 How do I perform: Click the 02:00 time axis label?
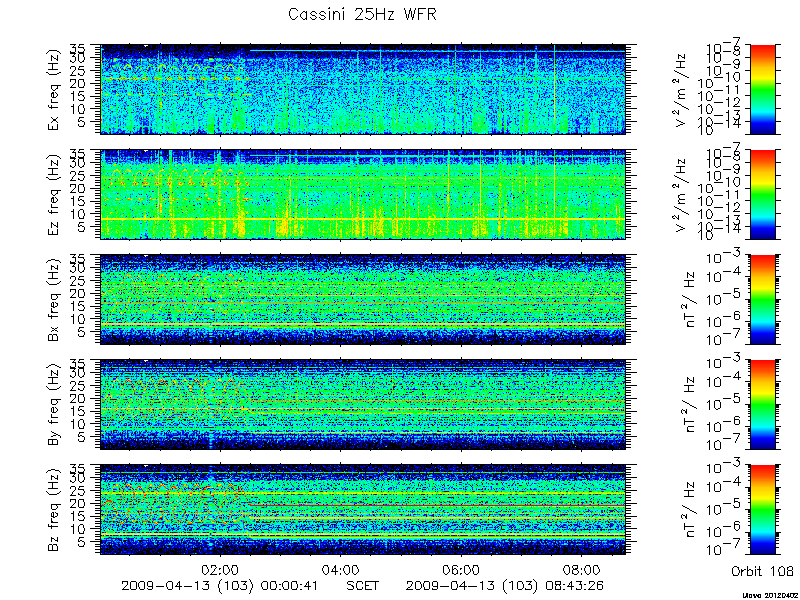point(220,569)
